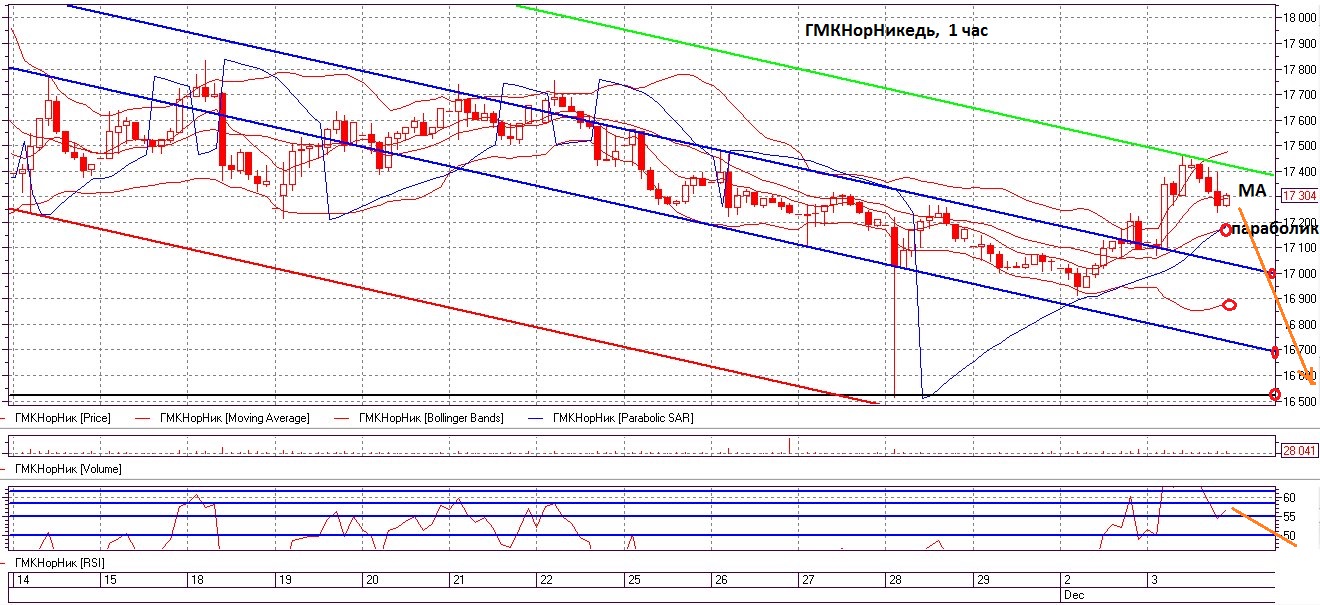Image resolution: width=1320 pixels, height=605 pixels.
Task: Click date label 19 on time axis
Action: coord(284,580)
